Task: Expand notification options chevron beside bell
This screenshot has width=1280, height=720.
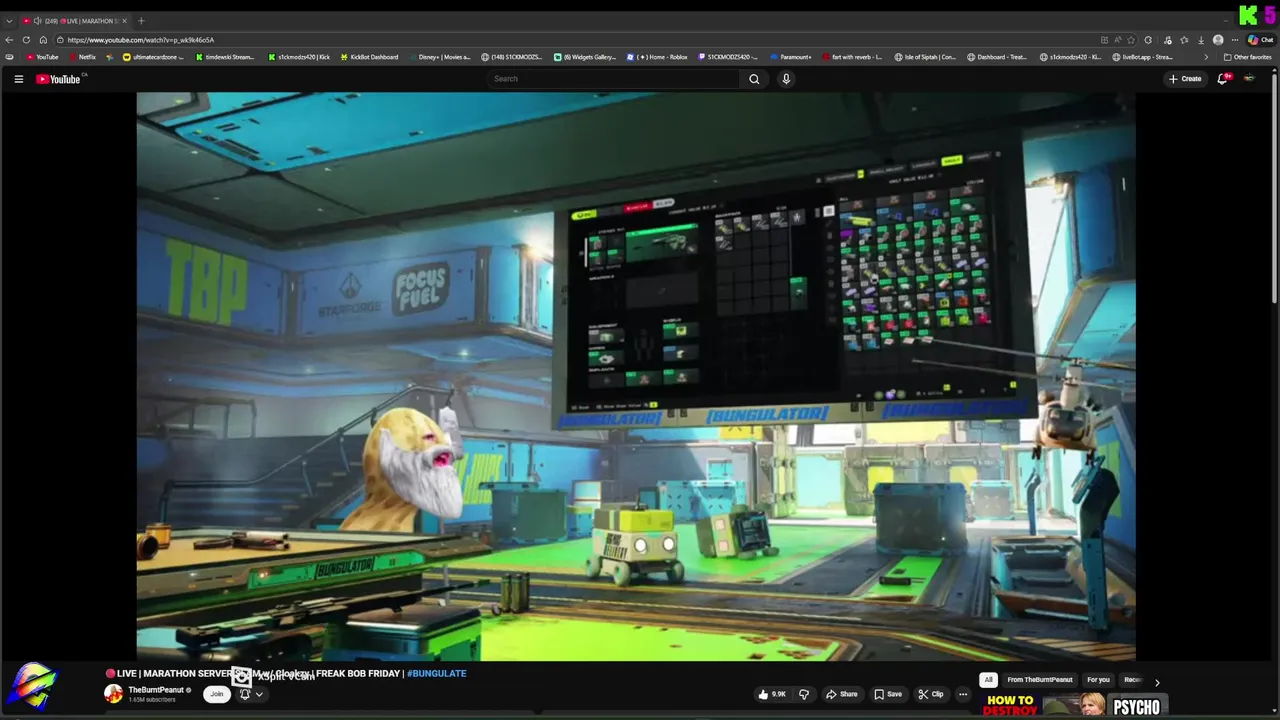Action: pos(259,694)
